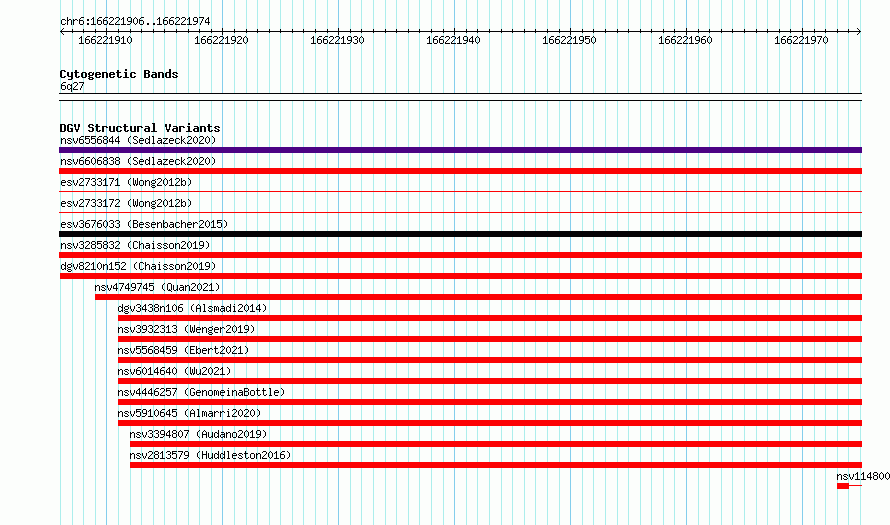This screenshot has height=525, width=890.
Task: Click the red bar under nsv4749745
Action: pyautogui.click(x=478, y=297)
